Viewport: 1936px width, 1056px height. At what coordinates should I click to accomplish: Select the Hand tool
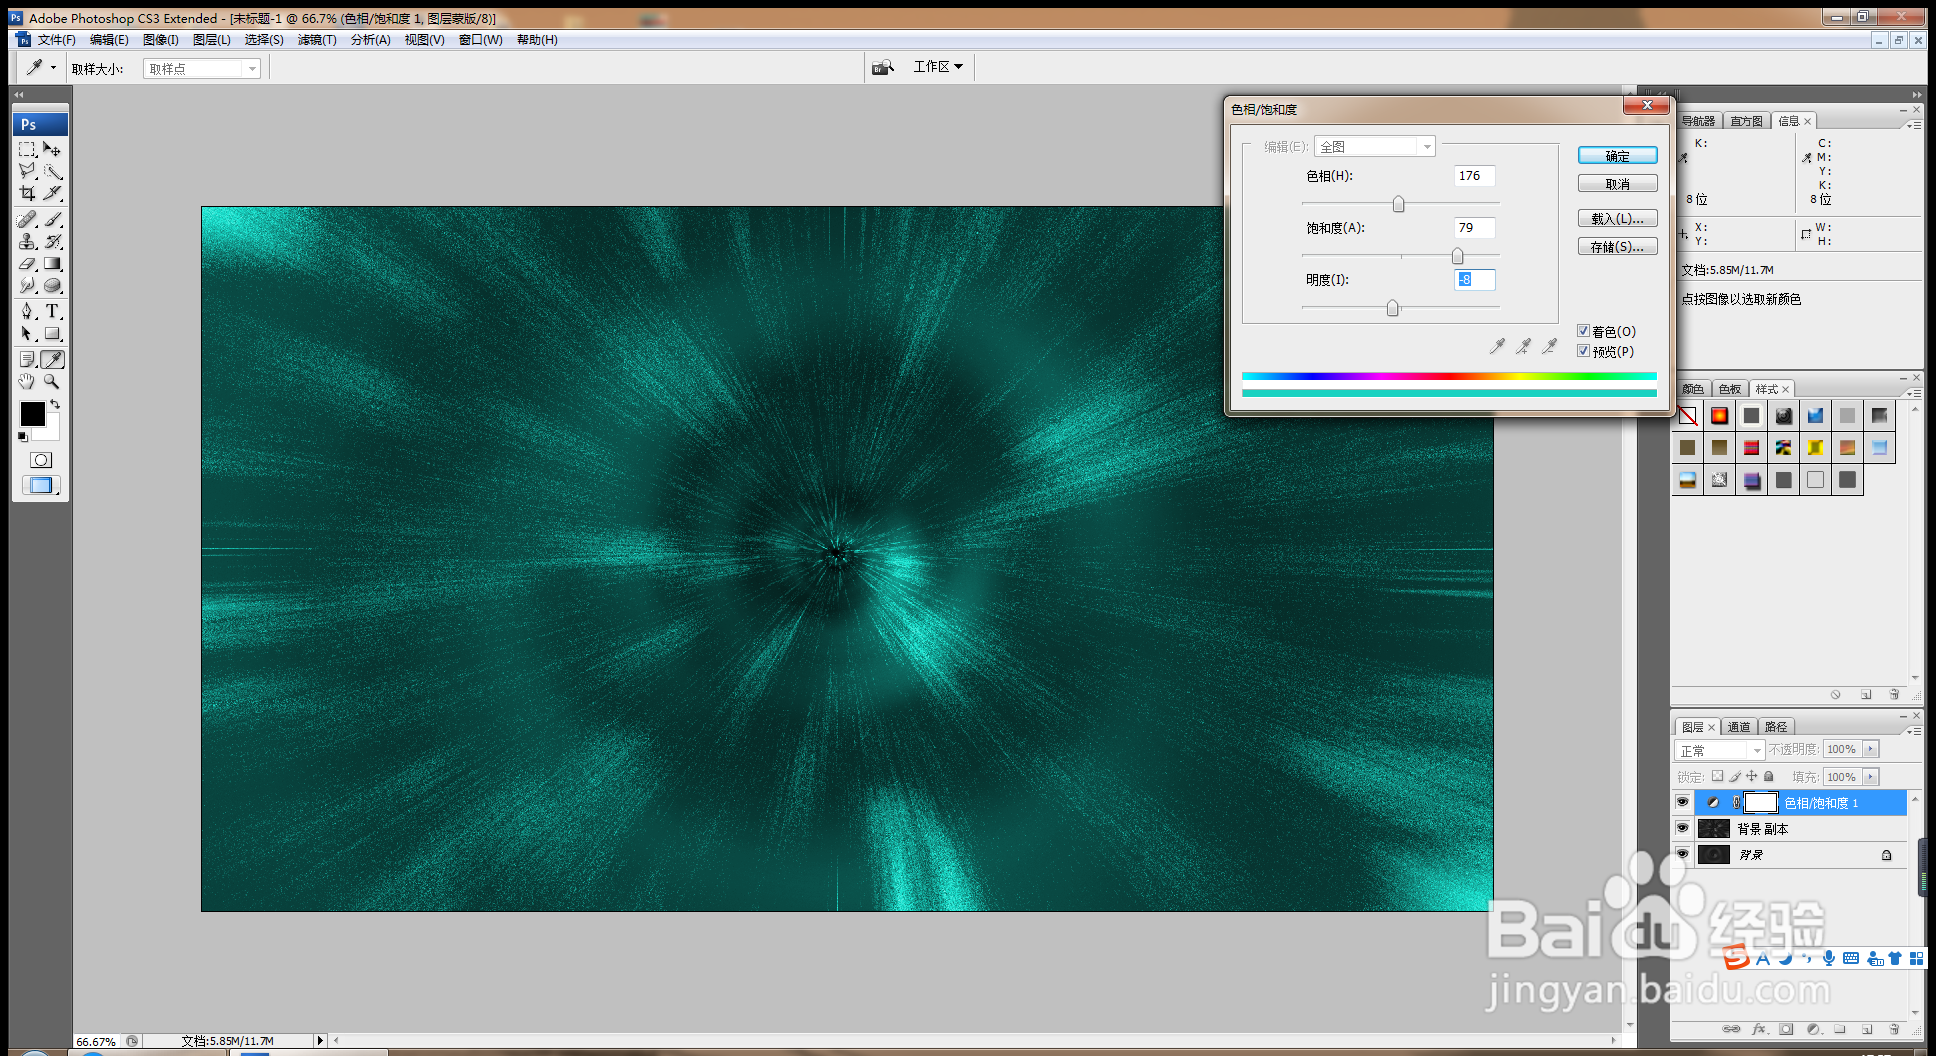click(27, 381)
